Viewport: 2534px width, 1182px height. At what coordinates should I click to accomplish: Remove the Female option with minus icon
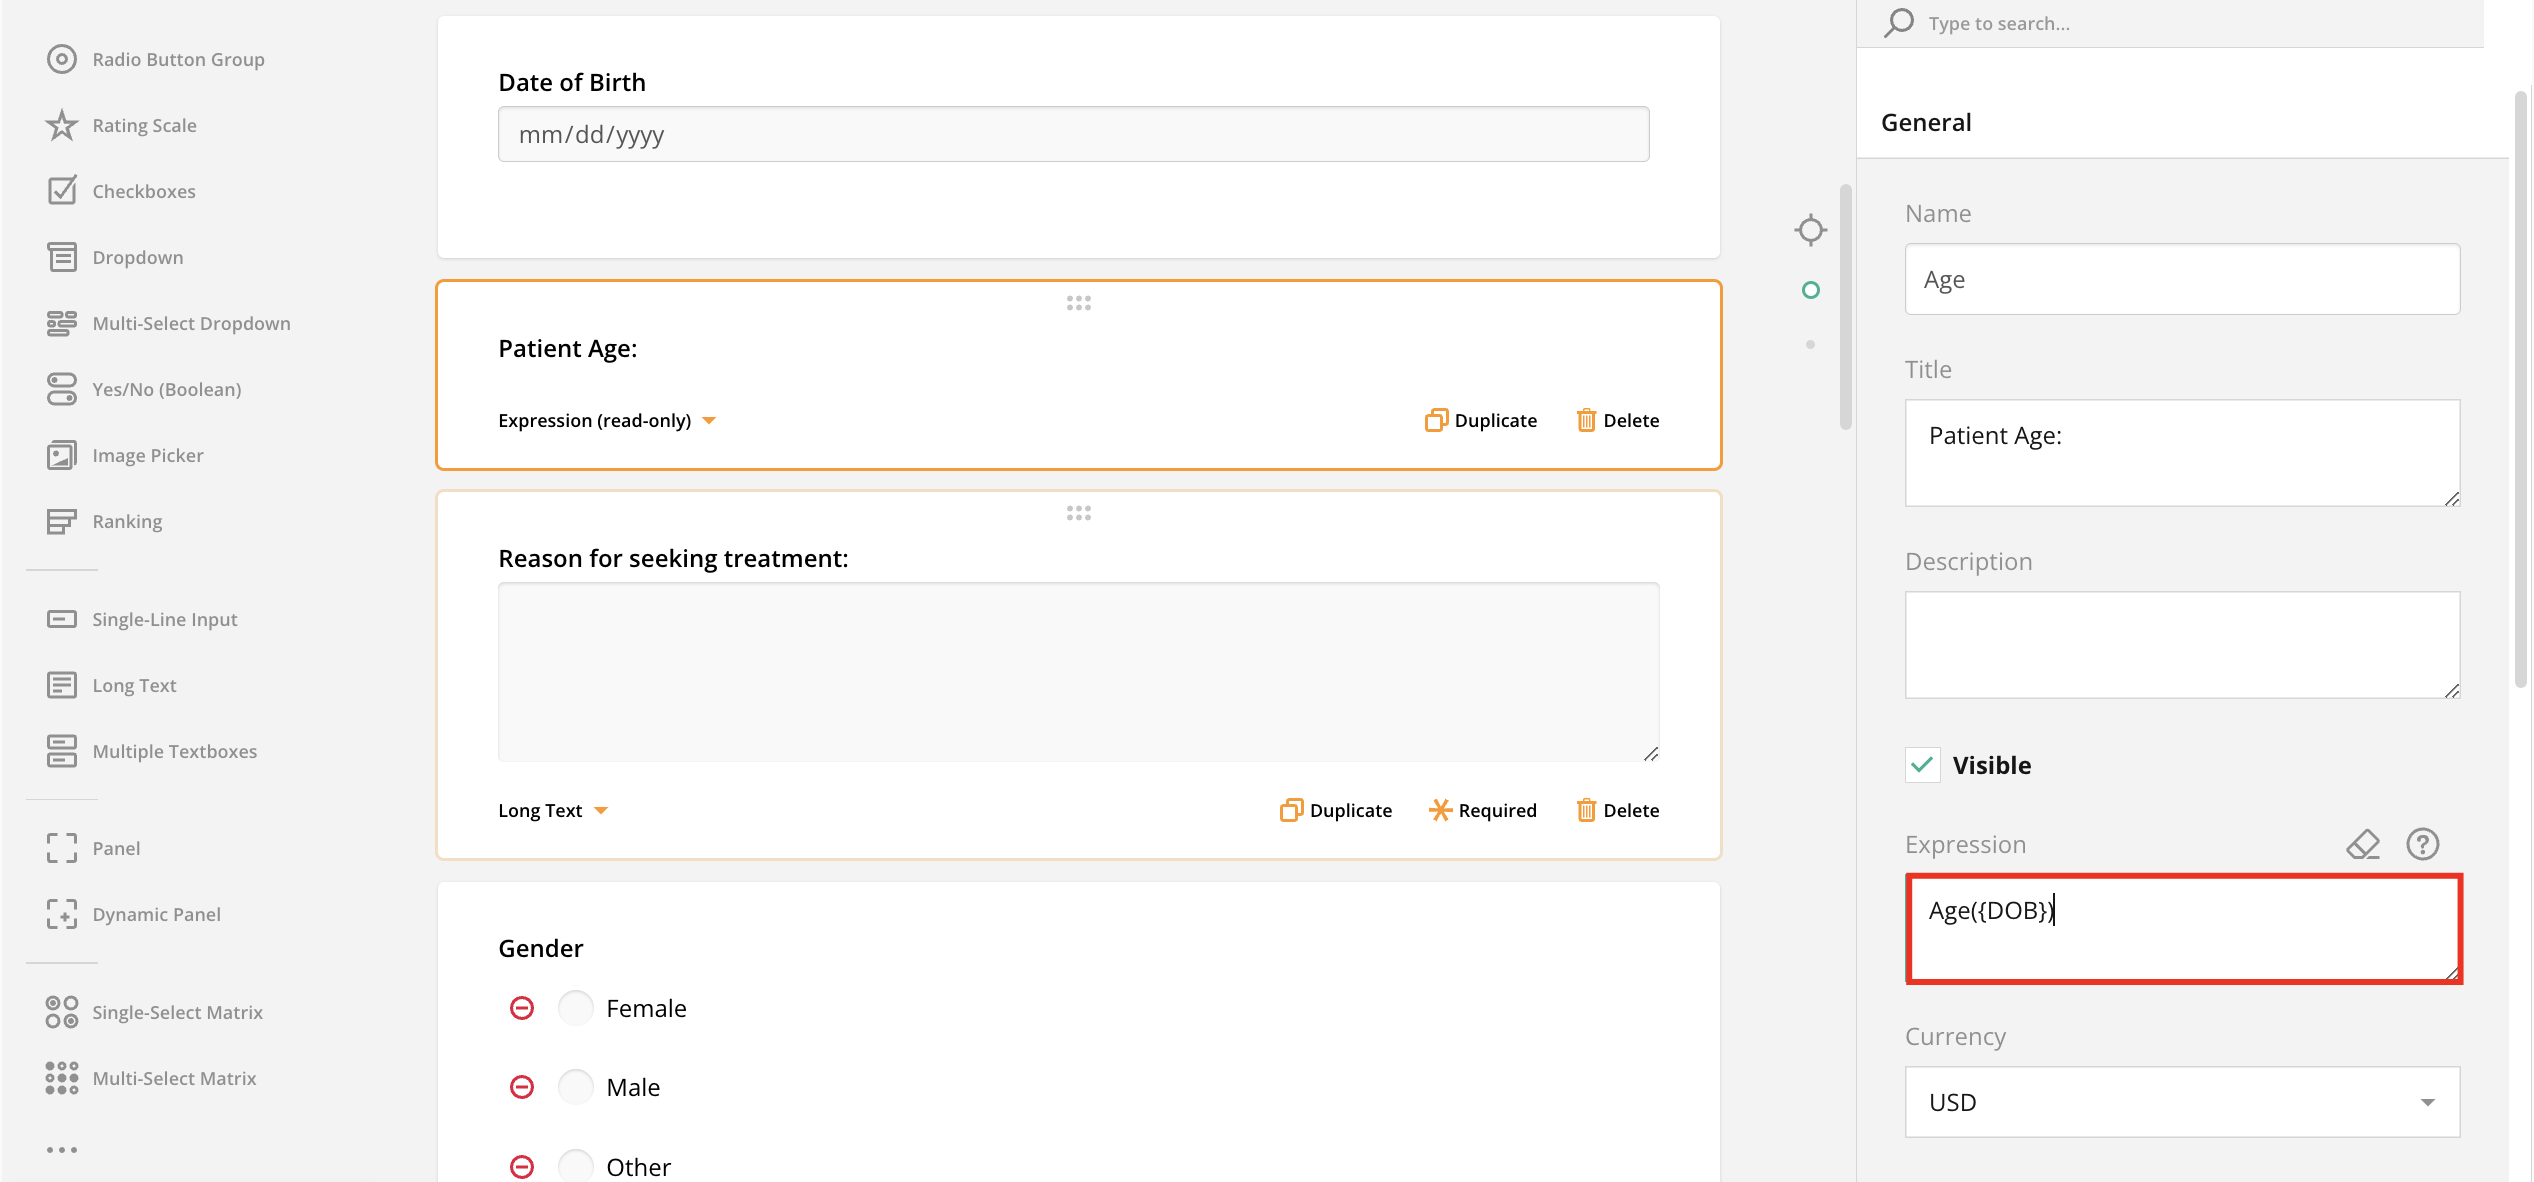click(522, 1008)
